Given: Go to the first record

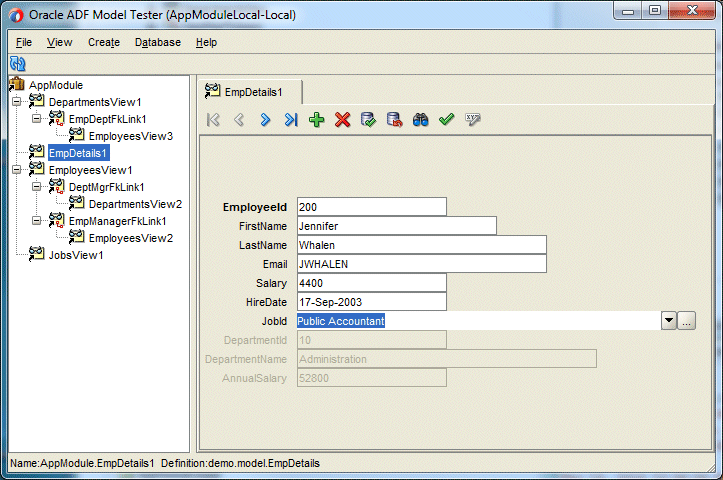Looking at the screenshot, I should 213,120.
